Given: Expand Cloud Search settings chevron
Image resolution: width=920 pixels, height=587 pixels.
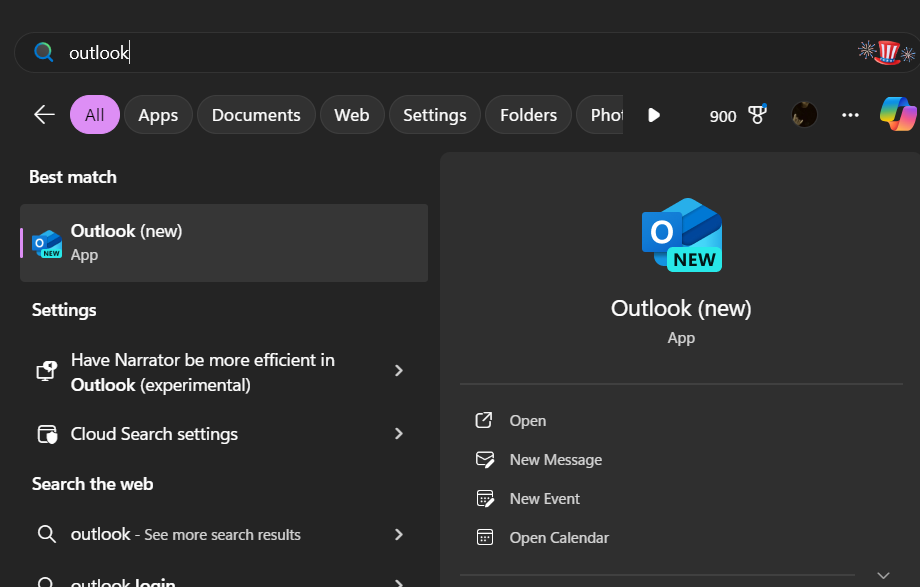Looking at the screenshot, I should coord(398,434).
